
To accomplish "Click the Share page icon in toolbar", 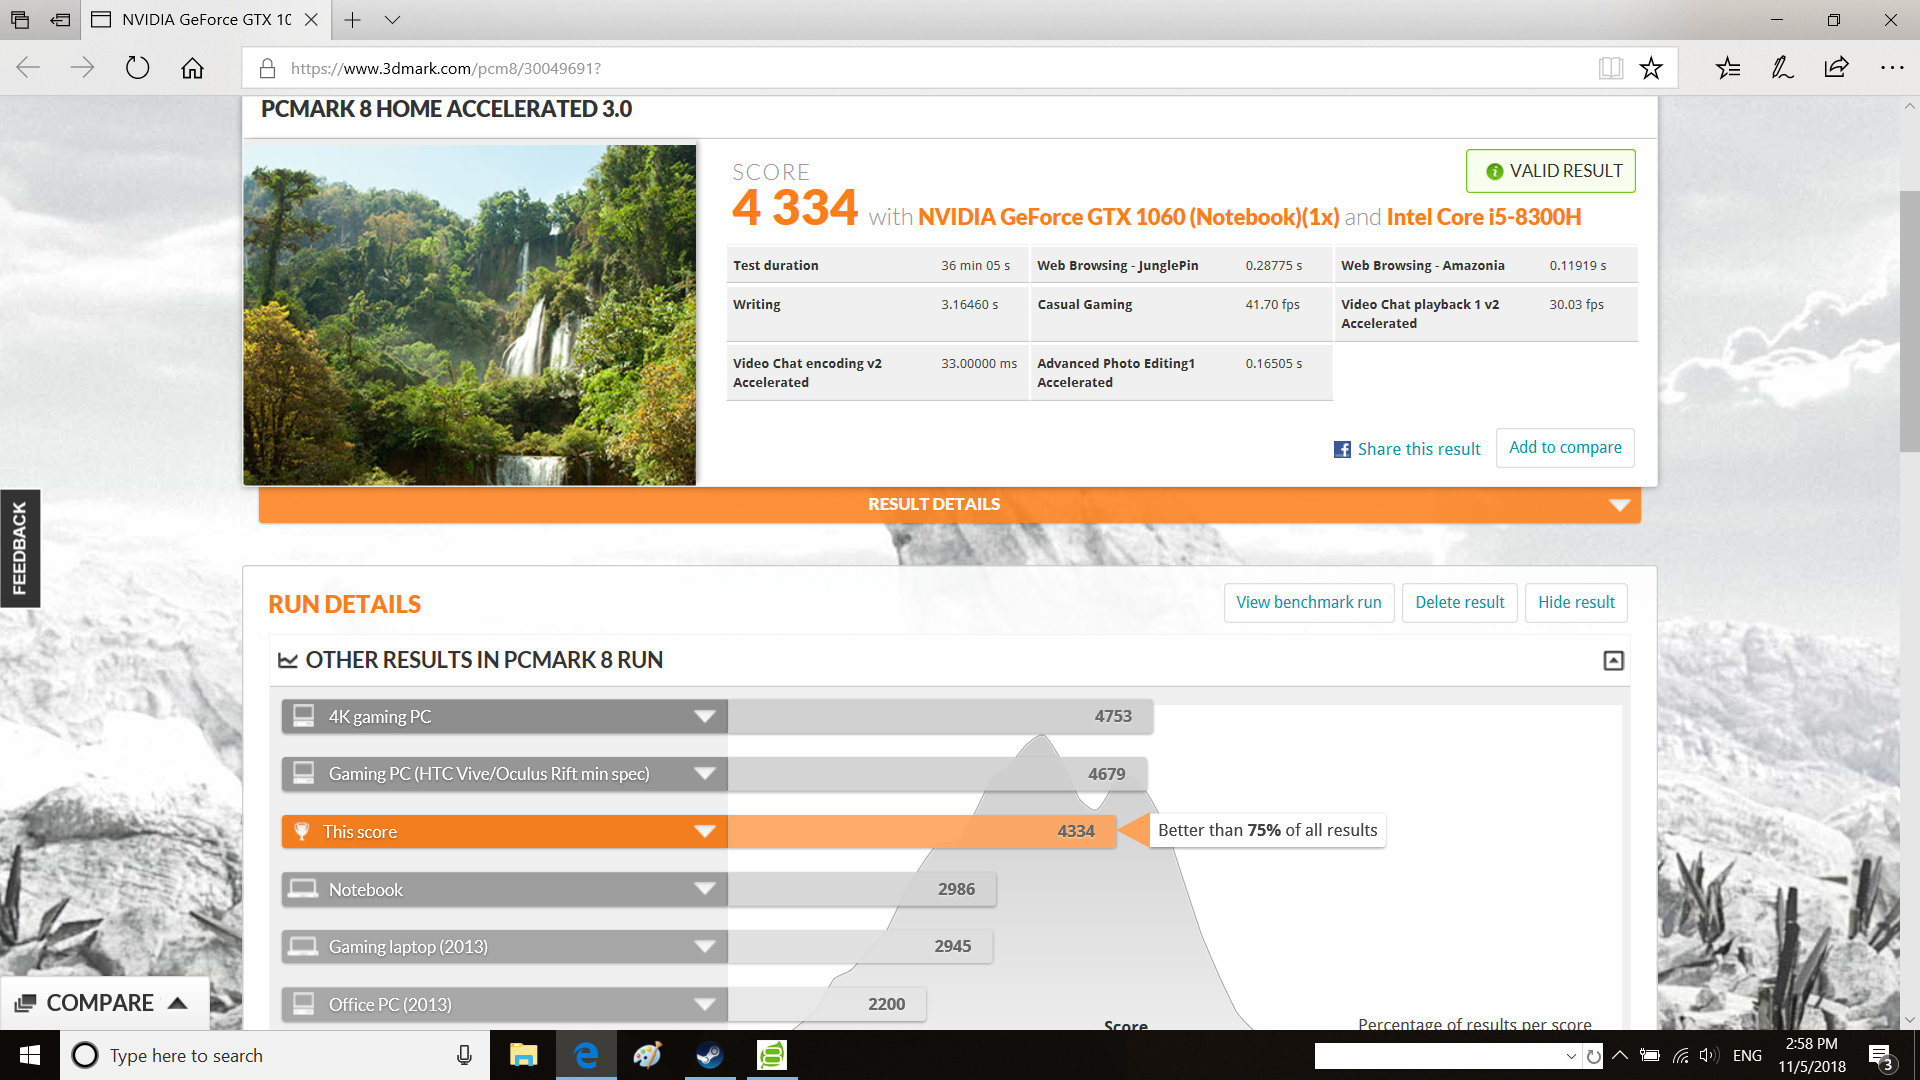I will [x=1836, y=68].
